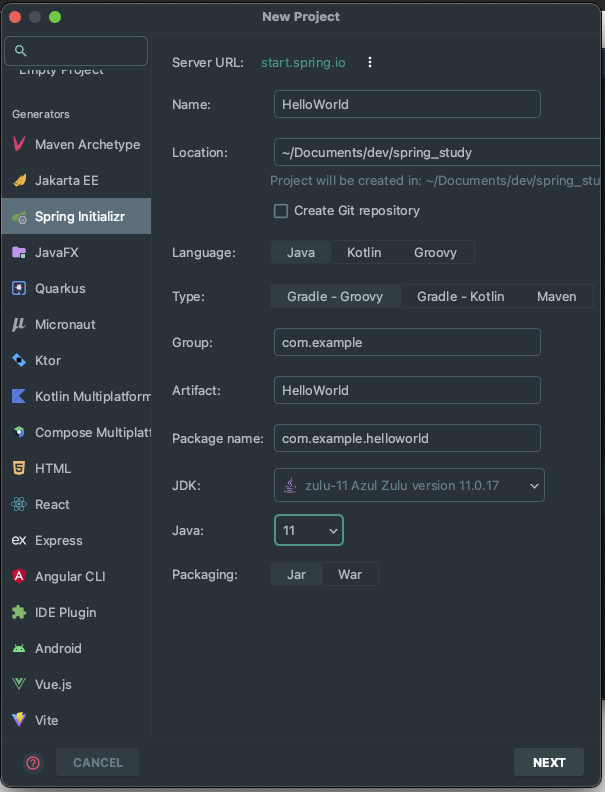Select the Quarkus generator entry
This screenshot has height=792, width=605.
point(76,288)
